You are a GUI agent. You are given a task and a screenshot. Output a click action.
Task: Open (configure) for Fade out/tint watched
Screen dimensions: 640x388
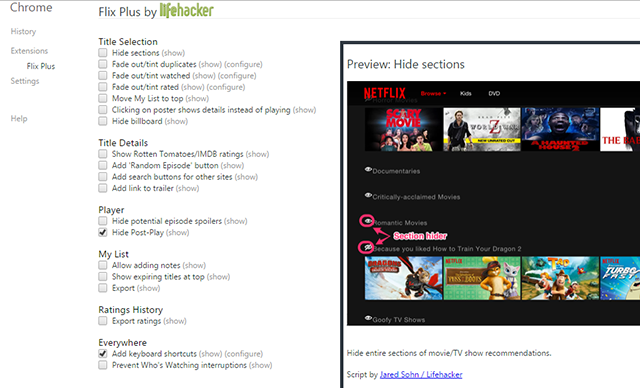coord(237,76)
